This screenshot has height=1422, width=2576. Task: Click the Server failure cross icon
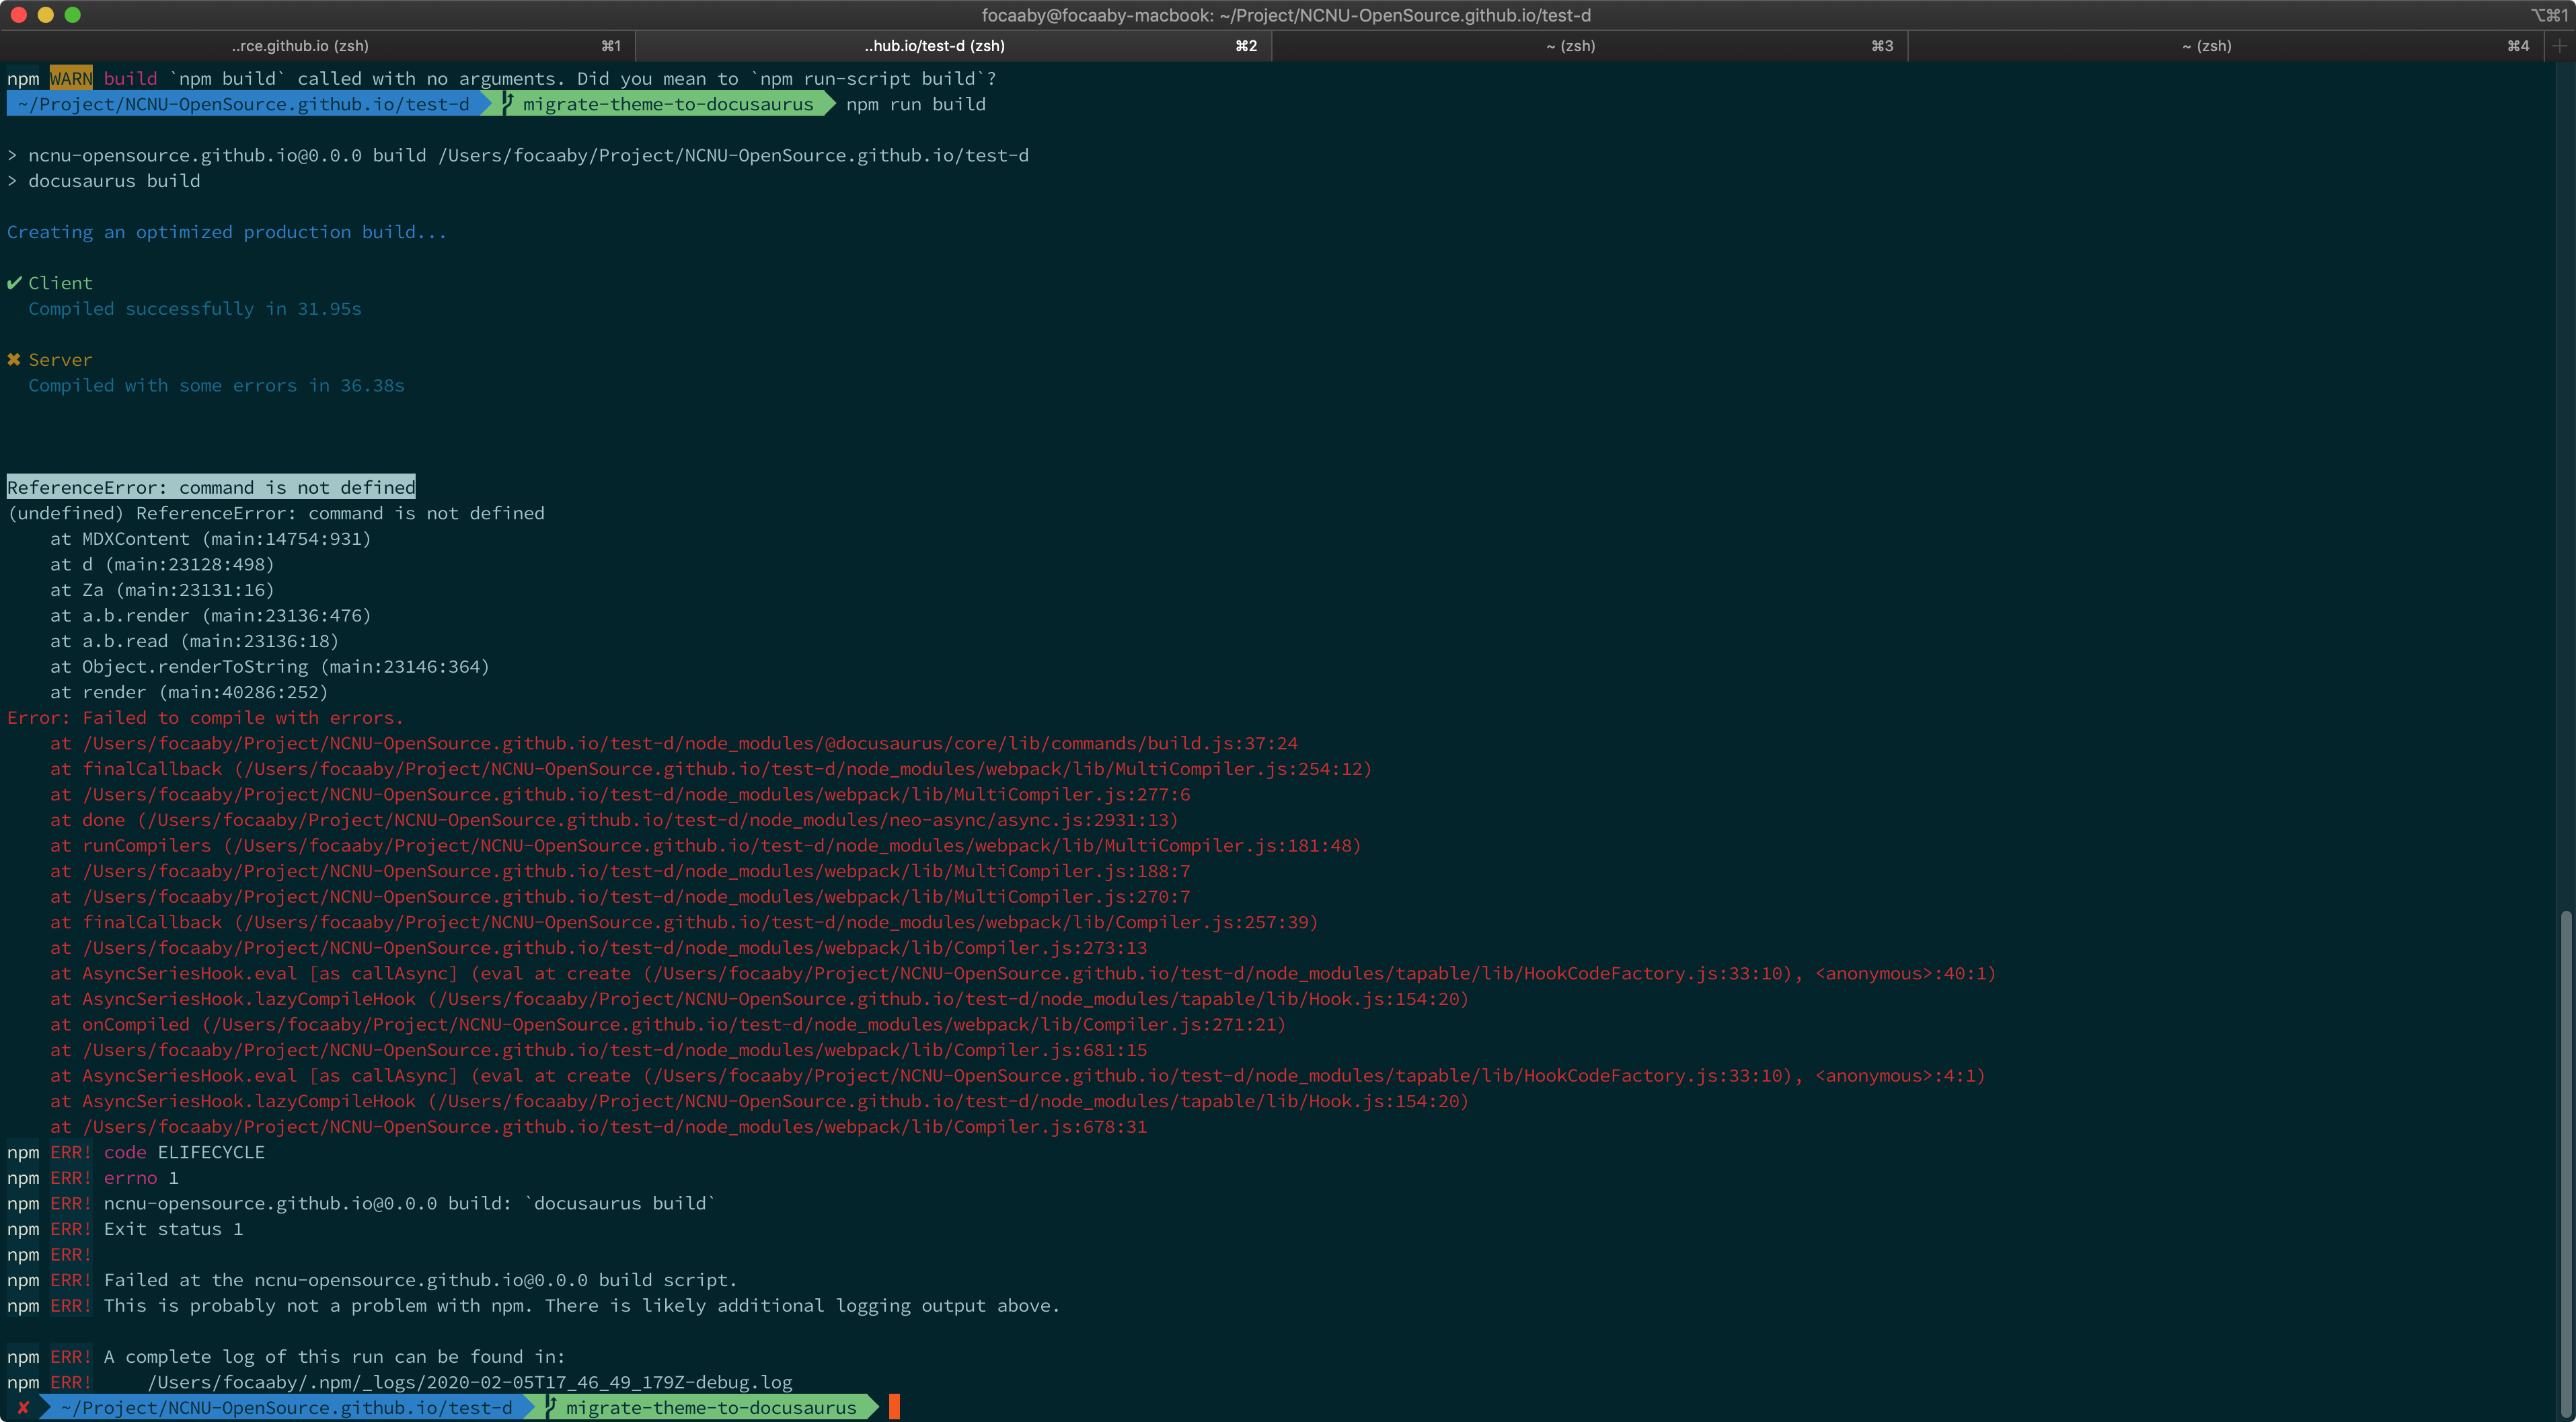pyautogui.click(x=14, y=359)
